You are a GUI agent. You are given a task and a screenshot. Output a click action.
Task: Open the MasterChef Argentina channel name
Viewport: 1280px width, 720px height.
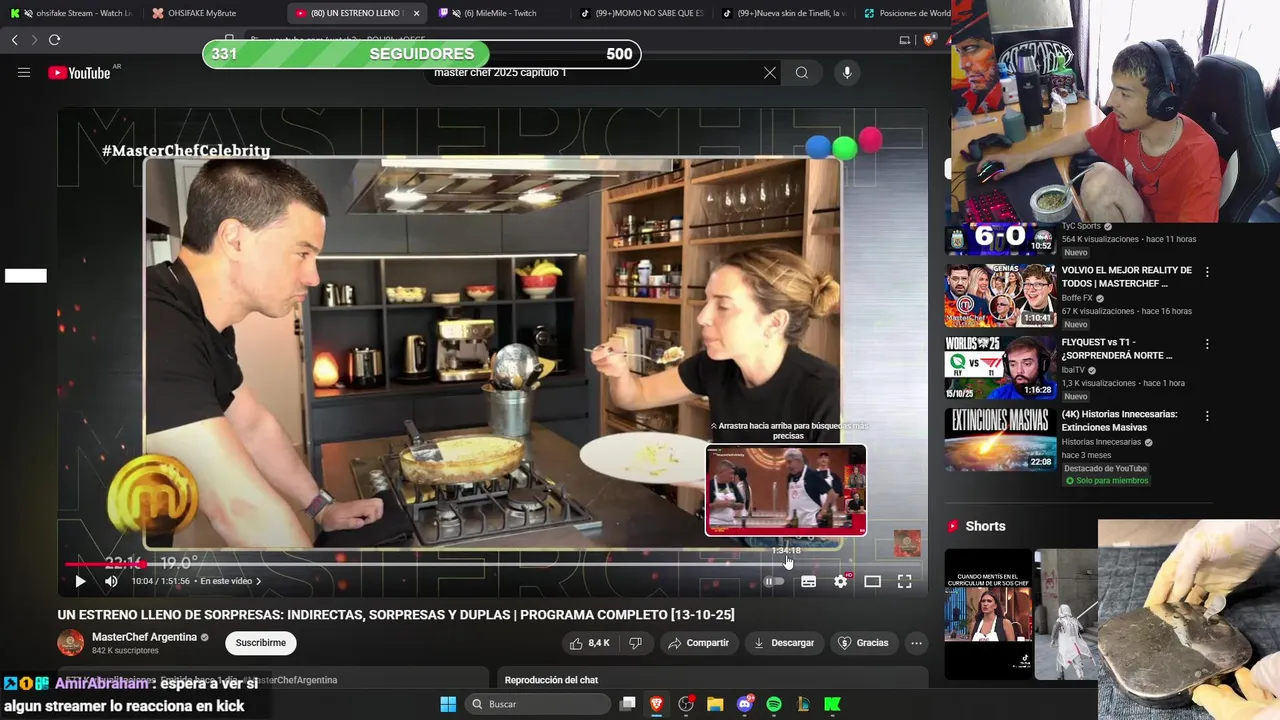coord(144,637)
